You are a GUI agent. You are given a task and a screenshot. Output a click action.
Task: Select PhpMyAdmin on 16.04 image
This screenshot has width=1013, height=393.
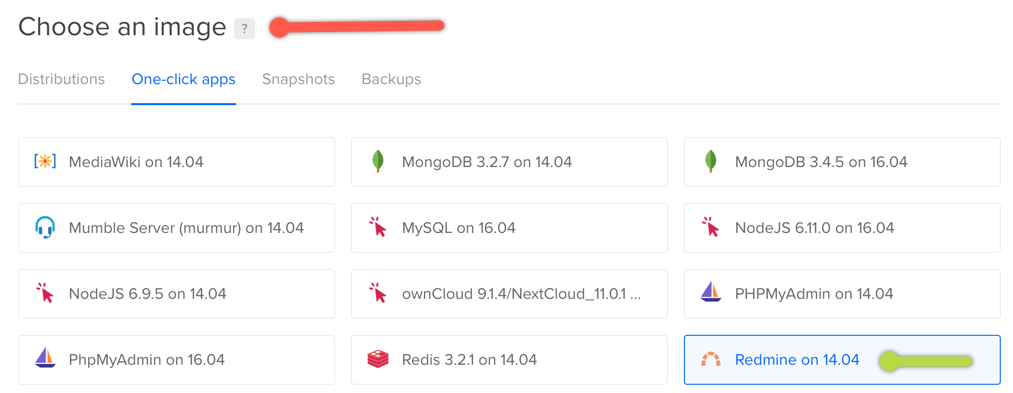click(176, 360)
